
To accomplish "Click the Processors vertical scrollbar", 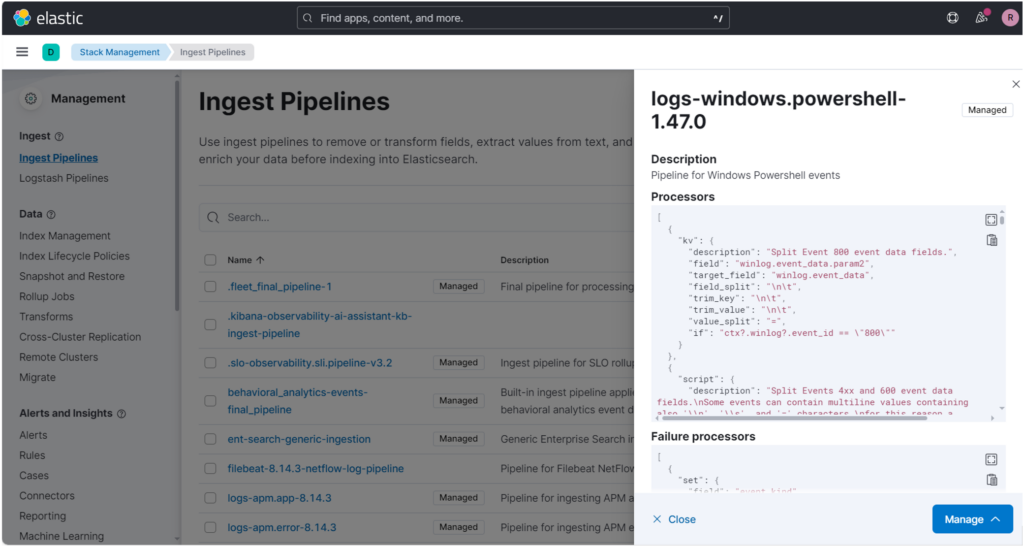I will tap(1002, 220).
